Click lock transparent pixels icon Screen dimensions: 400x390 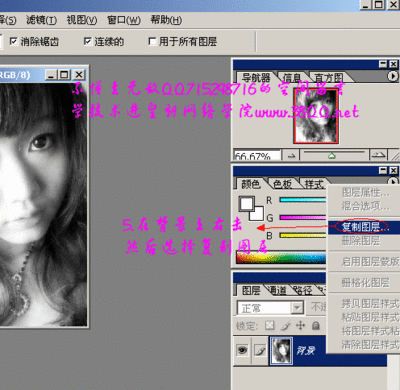[269, 325]
